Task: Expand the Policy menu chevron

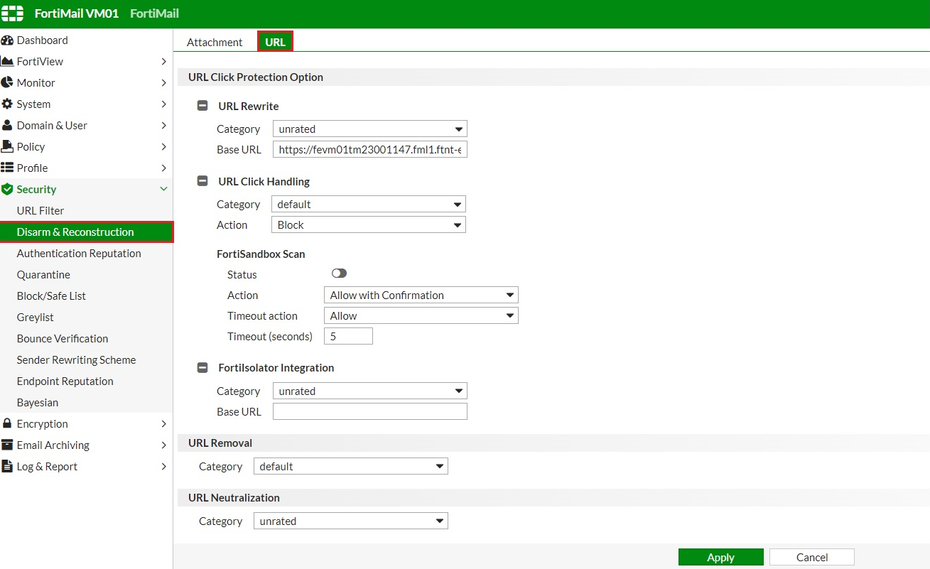Action: click(x=164, y=147)
